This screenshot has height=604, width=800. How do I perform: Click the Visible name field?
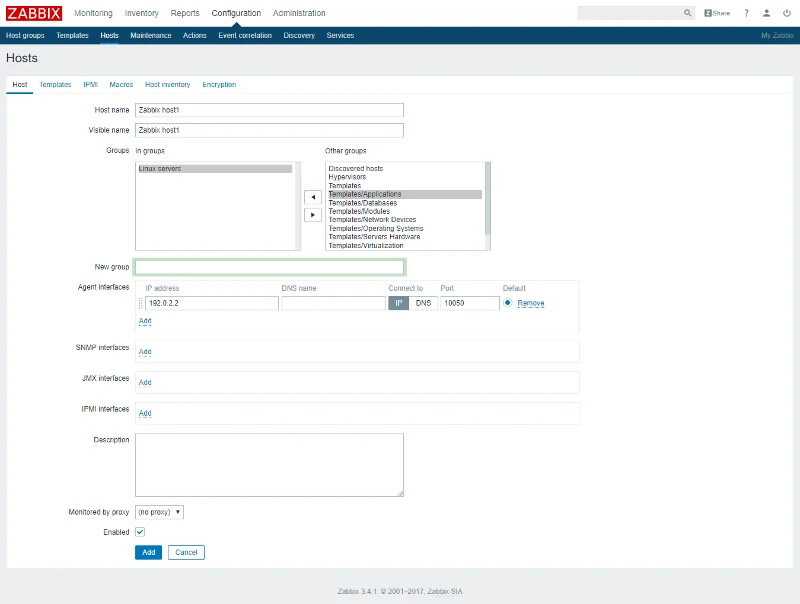point(269,131)
